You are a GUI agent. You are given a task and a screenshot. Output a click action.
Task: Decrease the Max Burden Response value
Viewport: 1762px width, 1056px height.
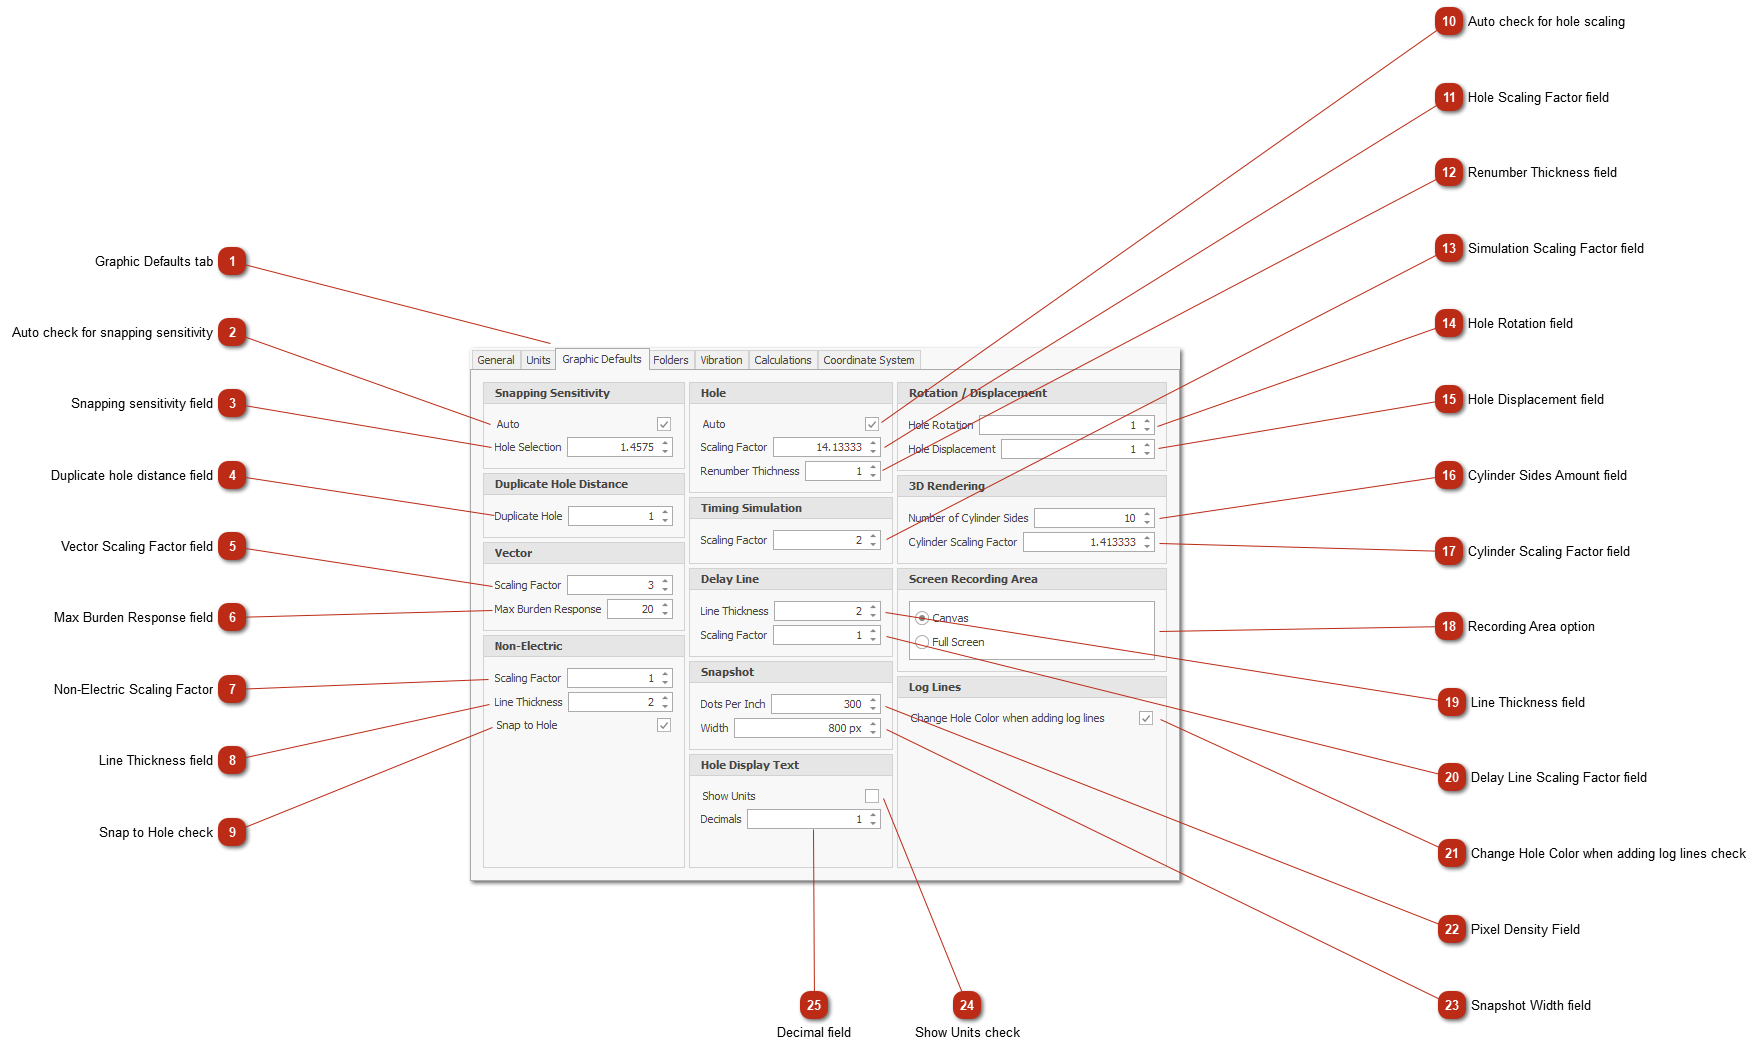(x=666, y=613)
